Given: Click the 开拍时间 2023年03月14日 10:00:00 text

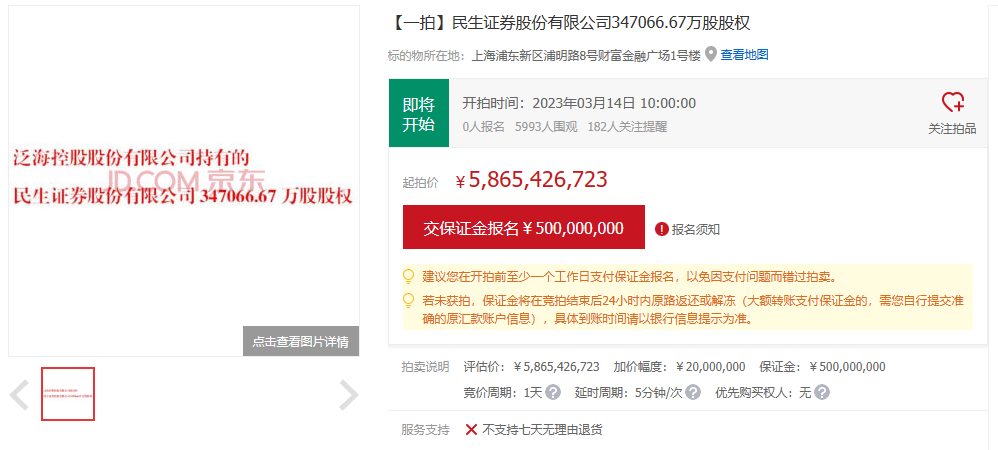Looking at the screenshot, I should (x=579, y=103).
